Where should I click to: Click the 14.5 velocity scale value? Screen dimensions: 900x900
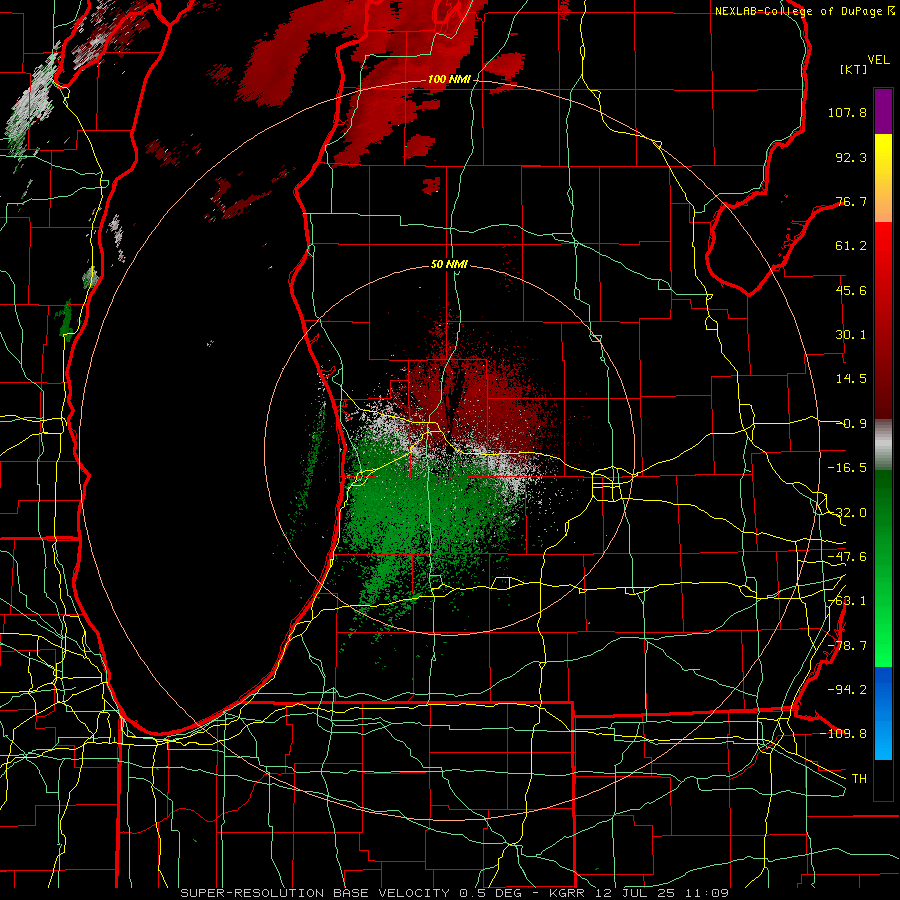tap(851, 379)
